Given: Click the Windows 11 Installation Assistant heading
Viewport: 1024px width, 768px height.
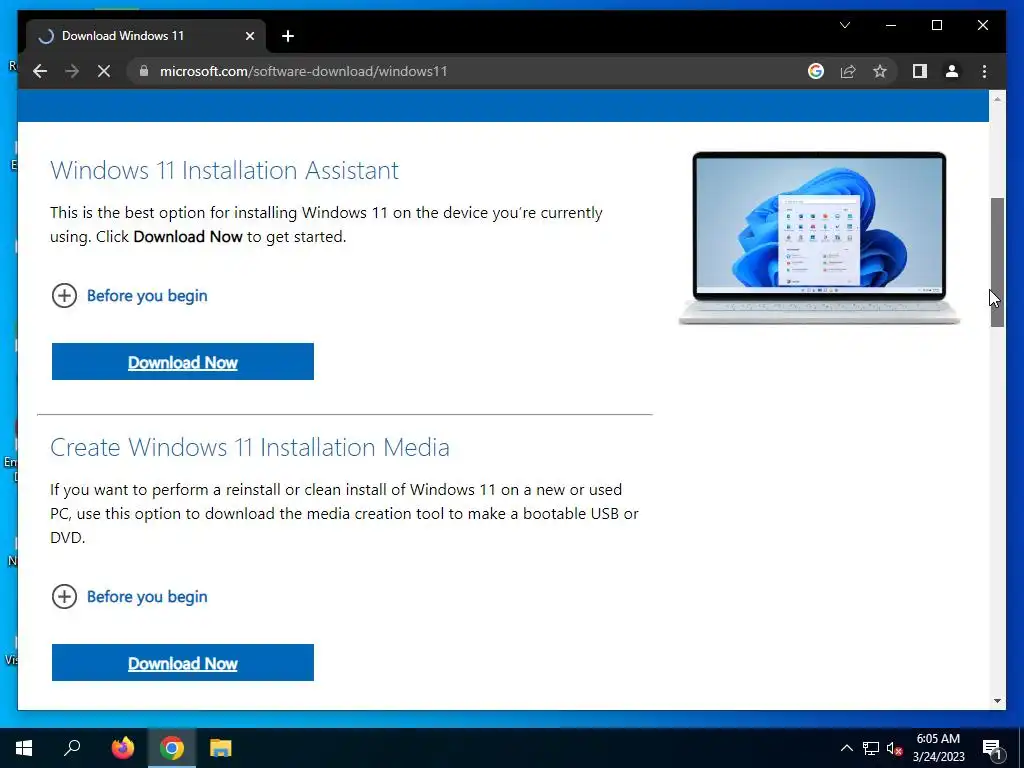Looking at the screenshot, I should (224, 170).
